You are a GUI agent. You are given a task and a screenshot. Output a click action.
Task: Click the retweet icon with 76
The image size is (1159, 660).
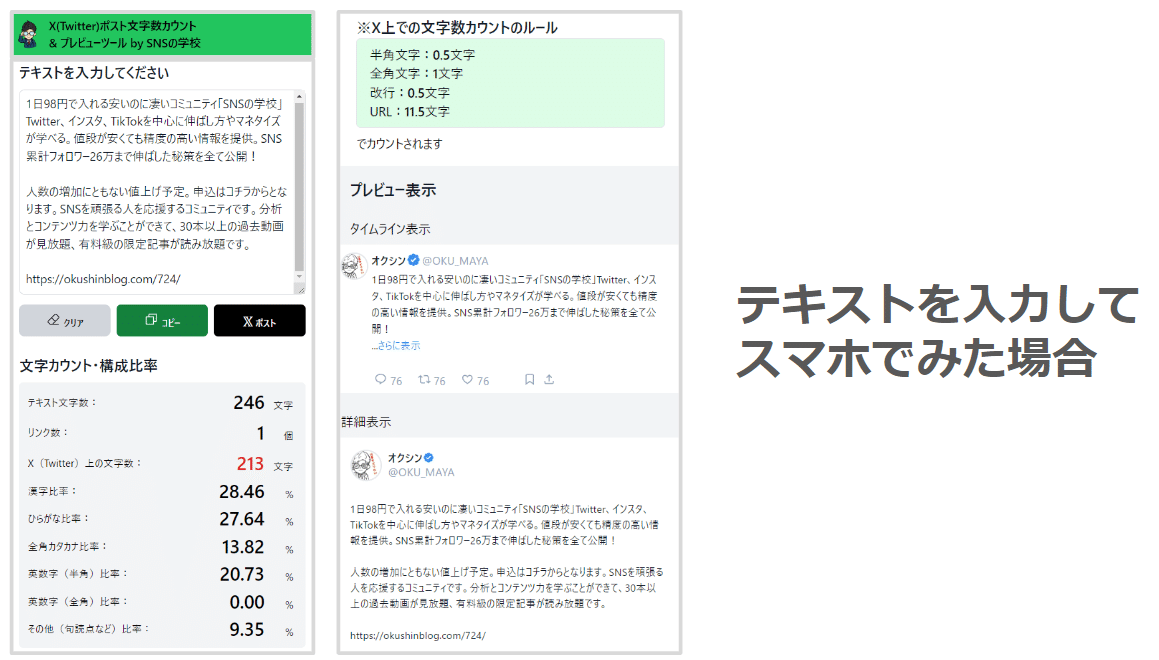[424, 379]
